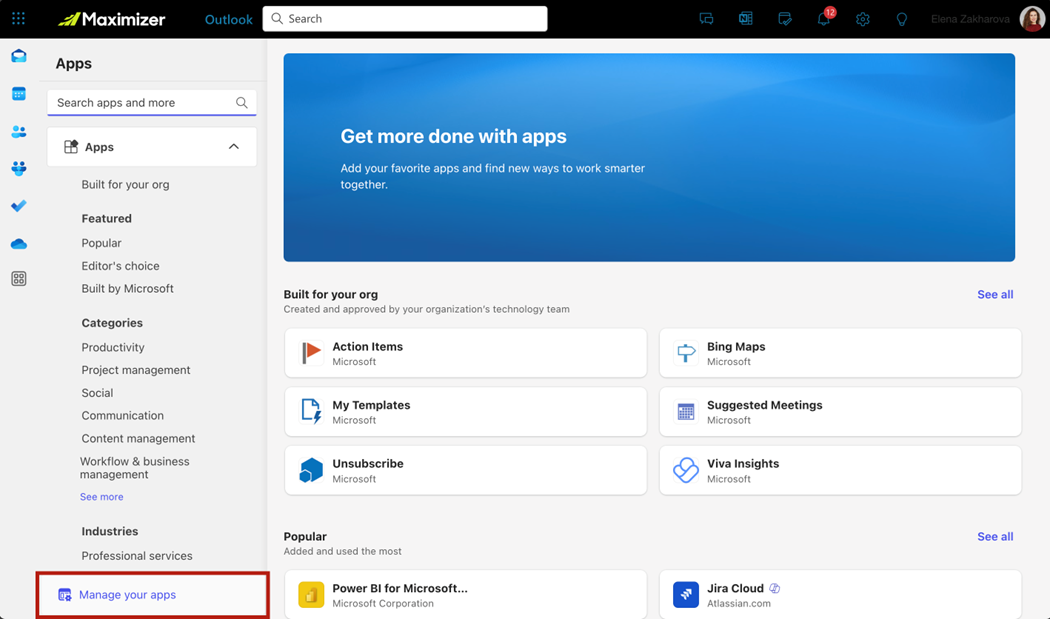Select Built by Microsoft in sidebar
Viewport: 1050px width, 619px height.
click(127, 289)
